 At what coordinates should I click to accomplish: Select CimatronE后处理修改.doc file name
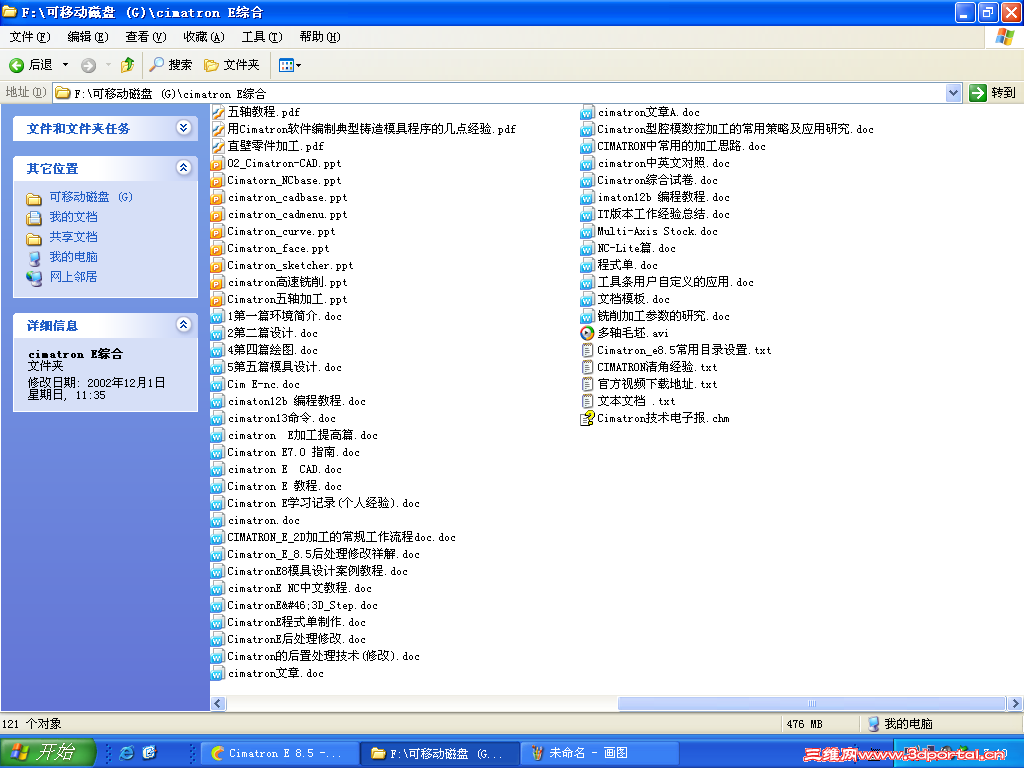[x=296, y=639]
